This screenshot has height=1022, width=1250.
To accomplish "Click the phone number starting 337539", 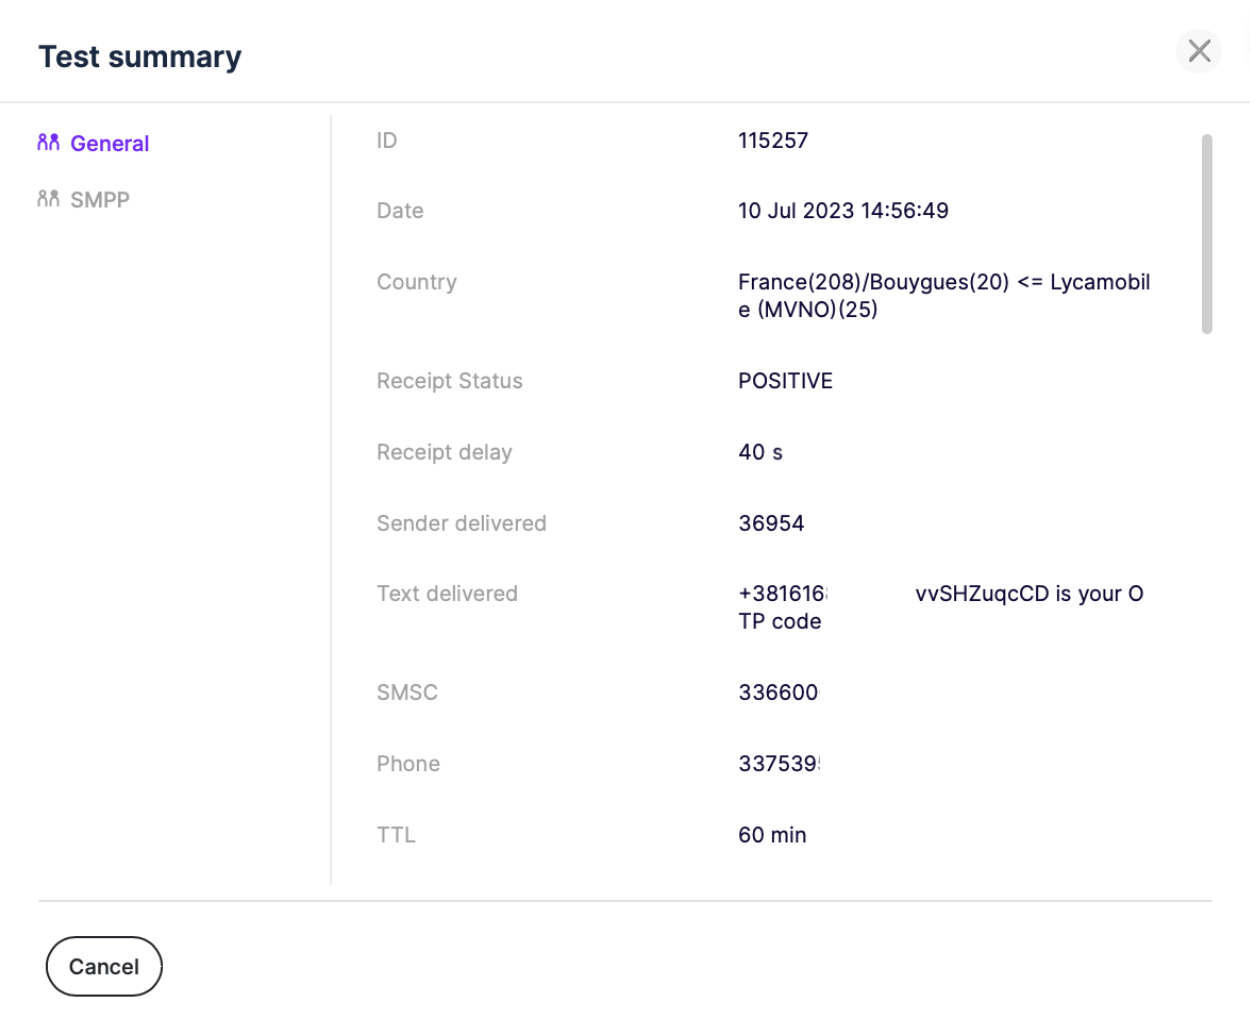I will click(778, 764).
